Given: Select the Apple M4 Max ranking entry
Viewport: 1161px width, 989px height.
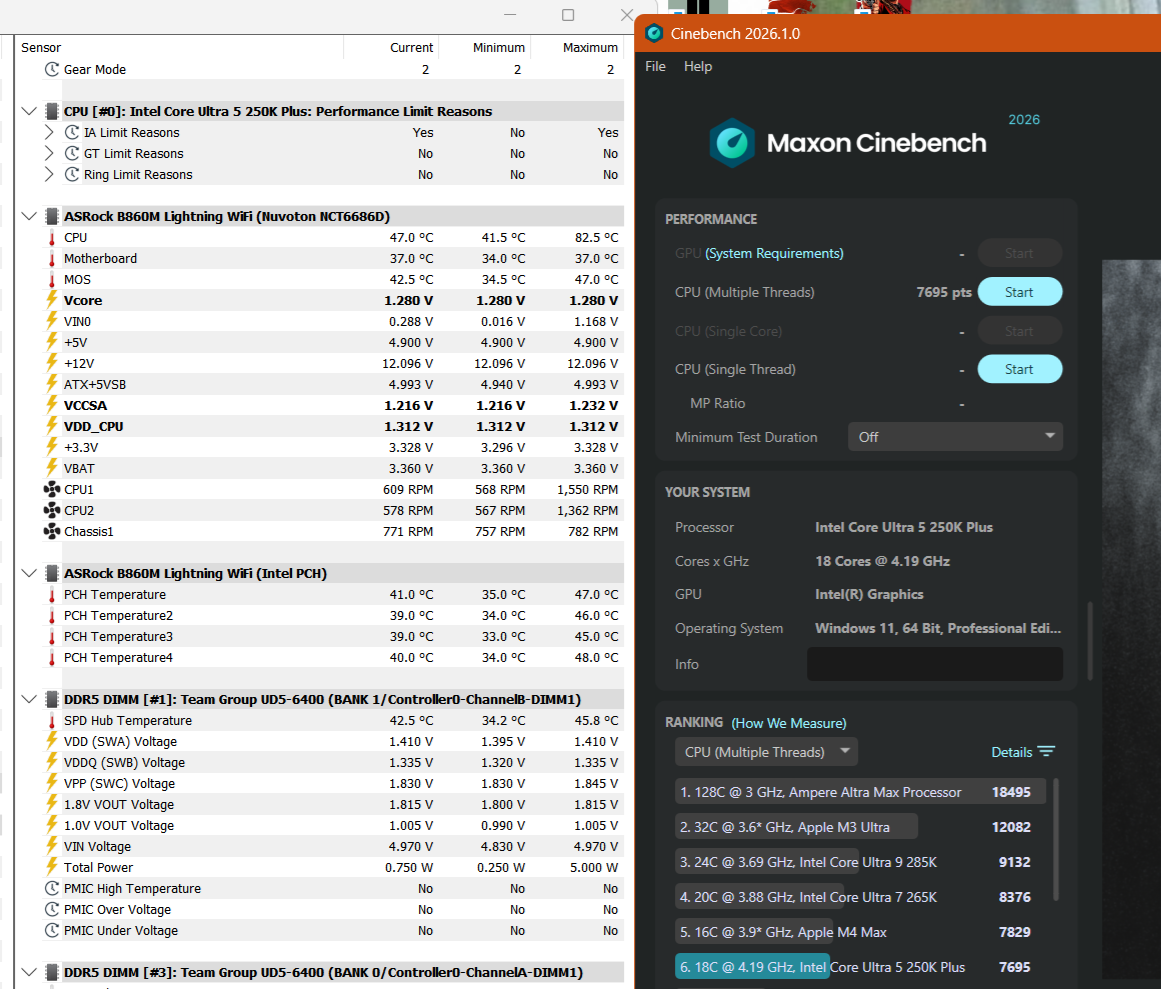Looking at the screenshot, I should pos(860,932).
